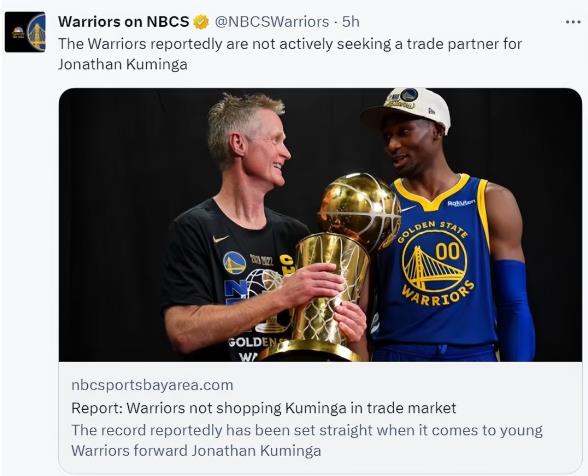Click the Warriors badge on the black shirt
The width and height of the screenshot is (588, 476).
(x=234, y=263)
